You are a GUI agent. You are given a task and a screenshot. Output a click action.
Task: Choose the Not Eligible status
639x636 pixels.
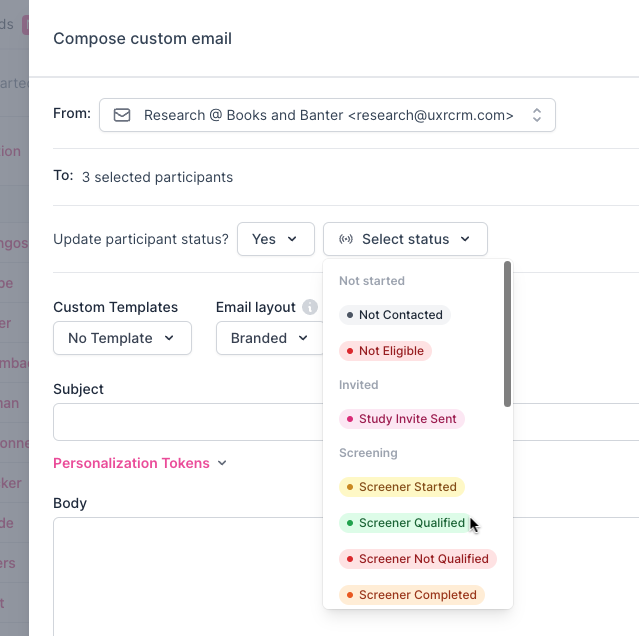click(385, 351)
